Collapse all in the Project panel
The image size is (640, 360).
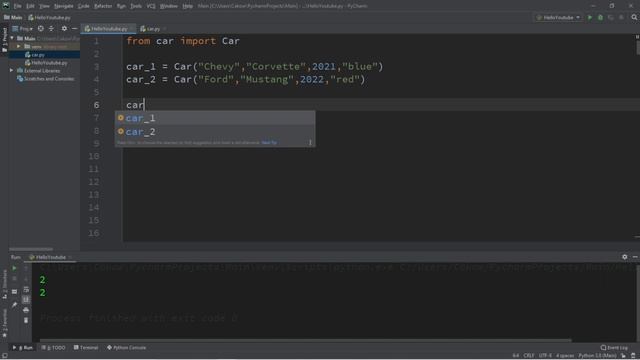[51, 29]
